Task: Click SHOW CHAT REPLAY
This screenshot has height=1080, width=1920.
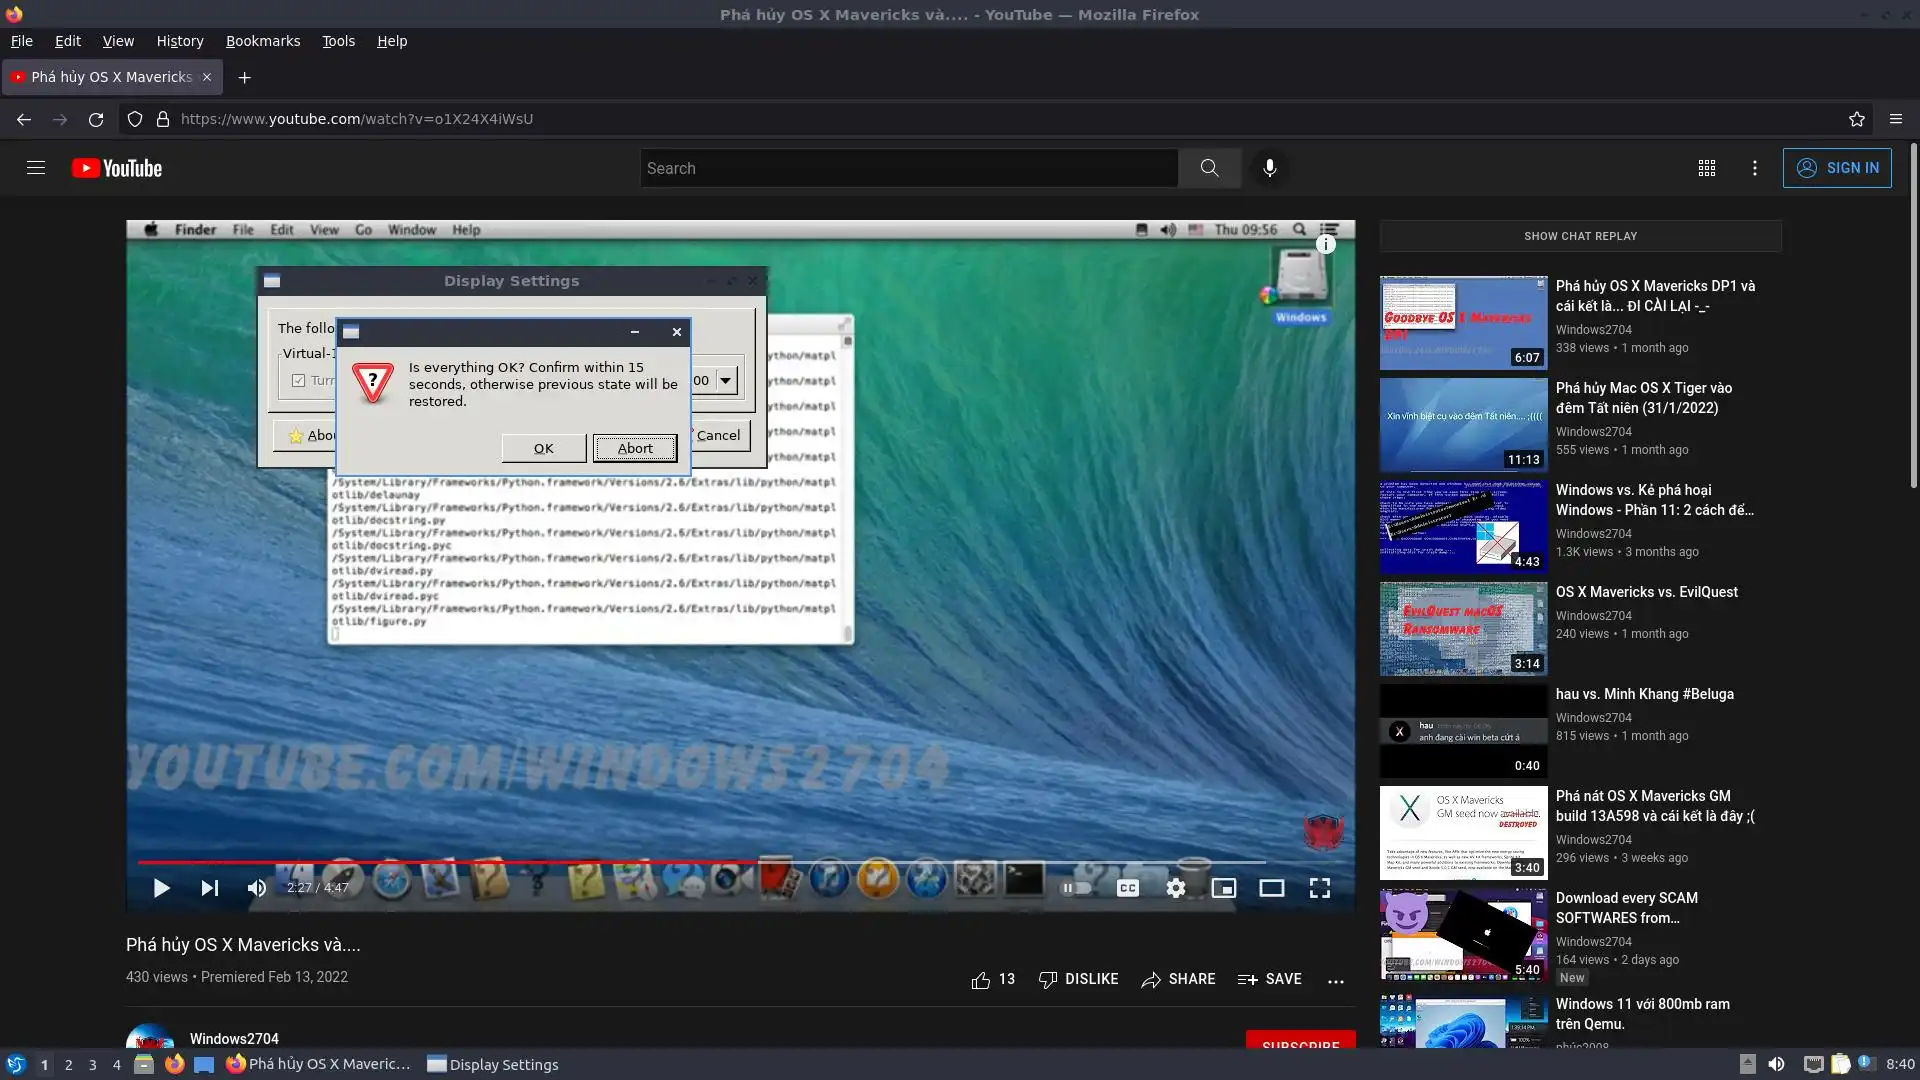Action: (x=1580, y=236)
